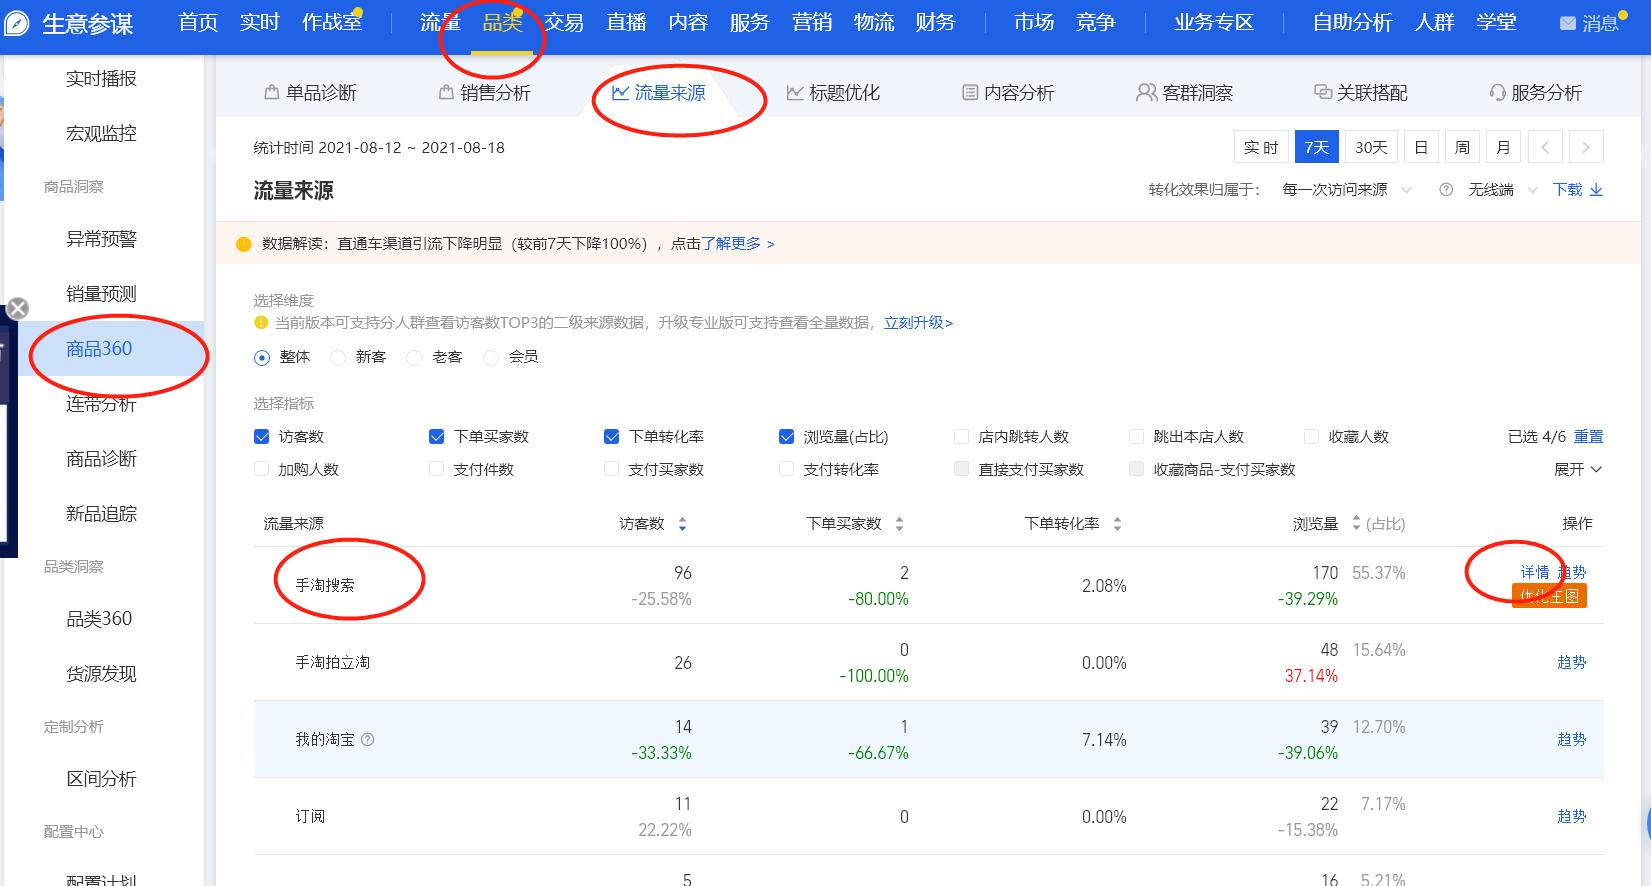1651x886 pixels.
Task: Select the 周 period button
Action: click(x=1462, y=147)
